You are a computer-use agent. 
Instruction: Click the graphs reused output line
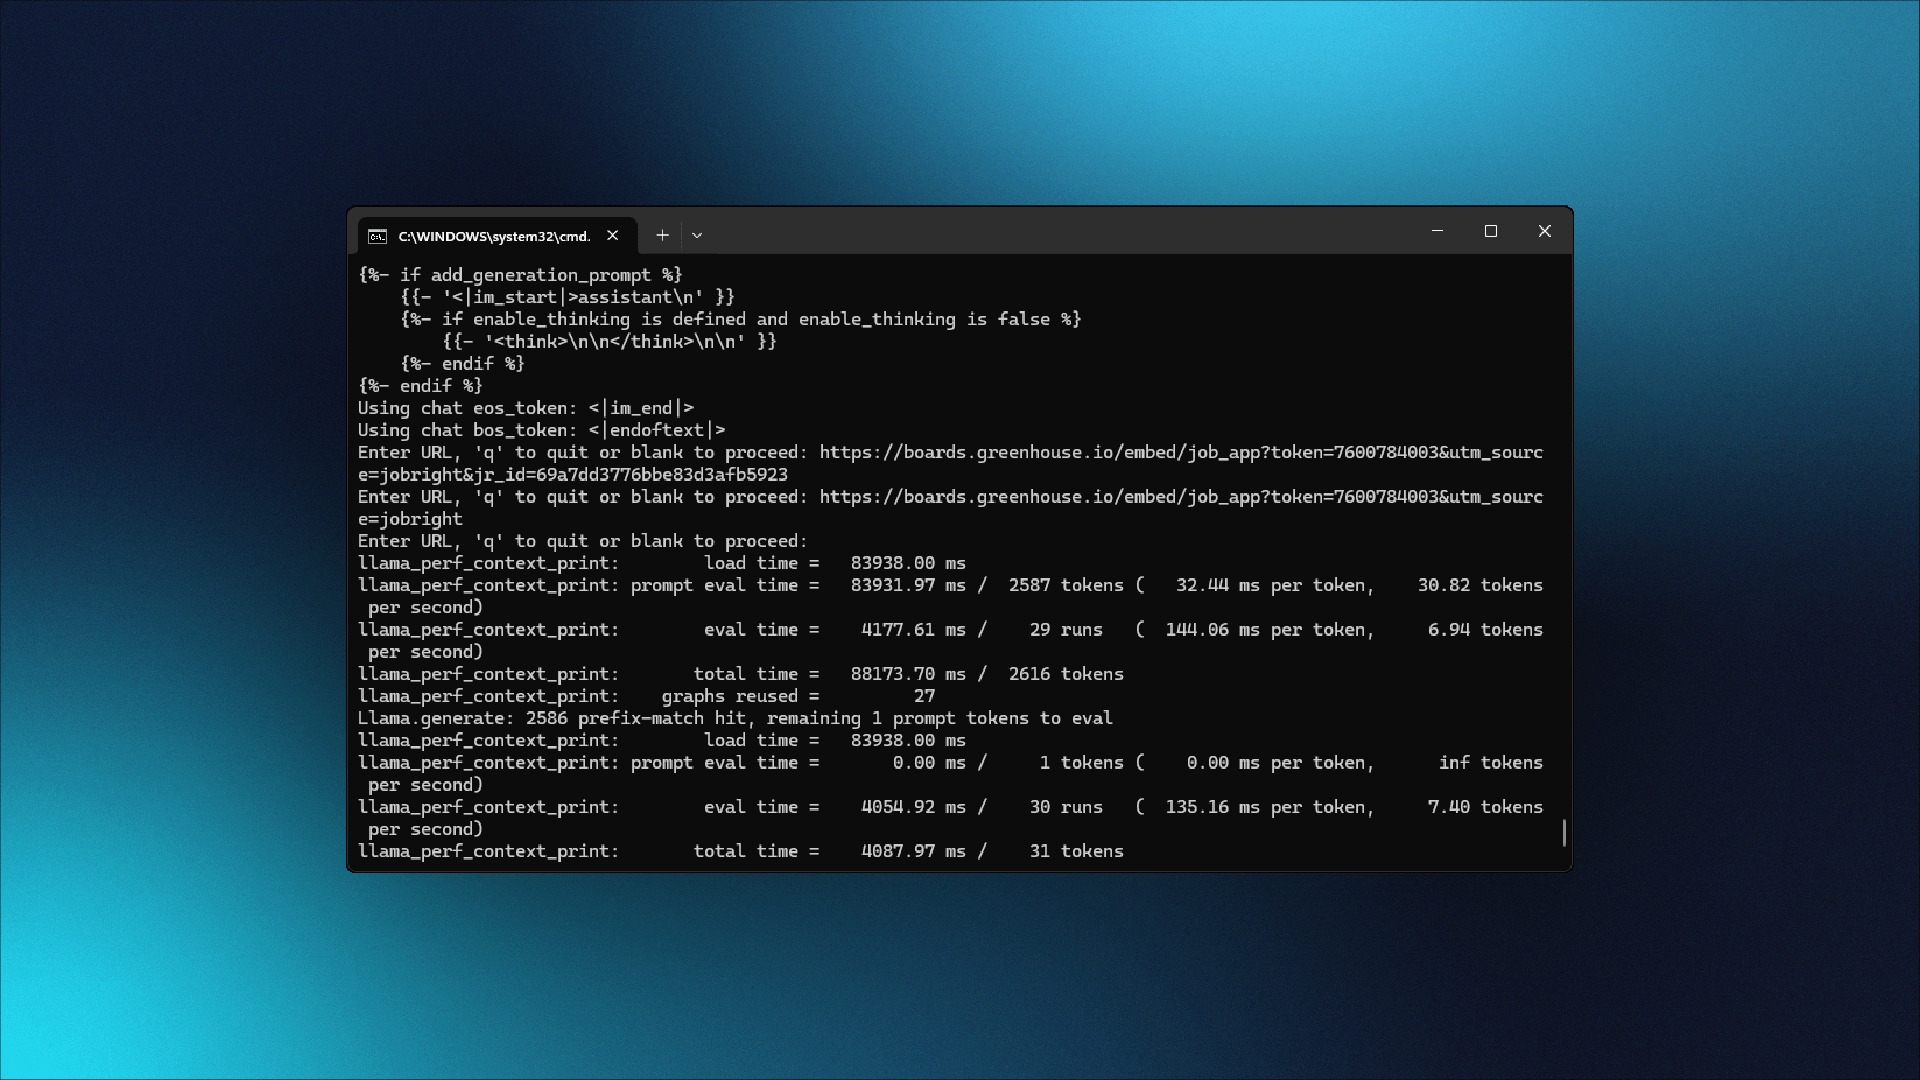[645, 696]
